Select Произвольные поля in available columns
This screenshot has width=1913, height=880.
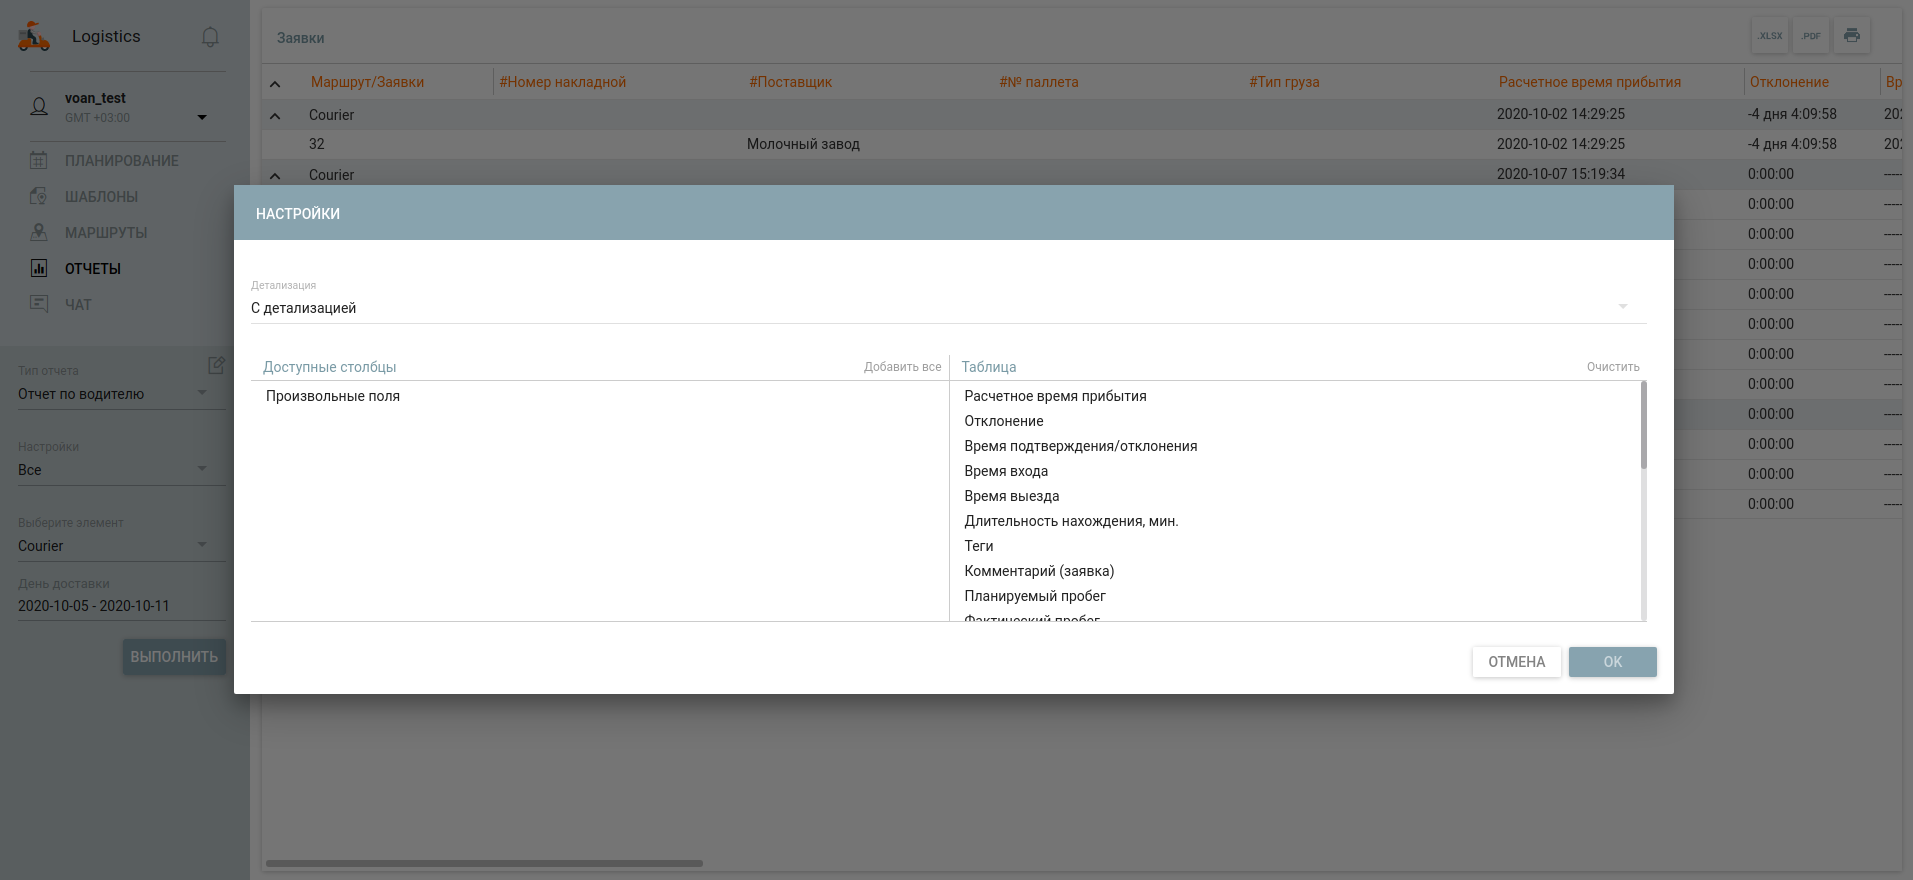[x=333, y=396]
